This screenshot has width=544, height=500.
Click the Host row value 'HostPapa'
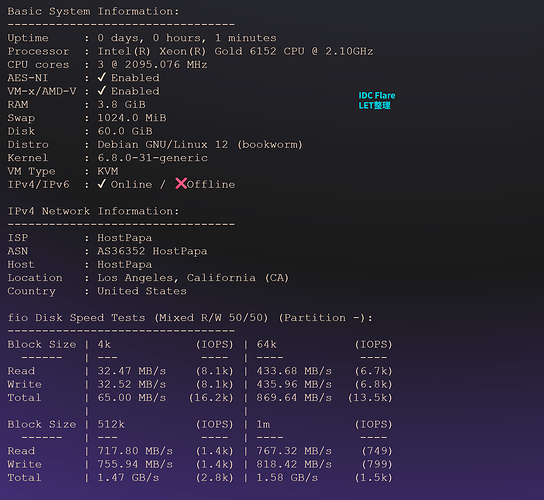tap(125, 264)
